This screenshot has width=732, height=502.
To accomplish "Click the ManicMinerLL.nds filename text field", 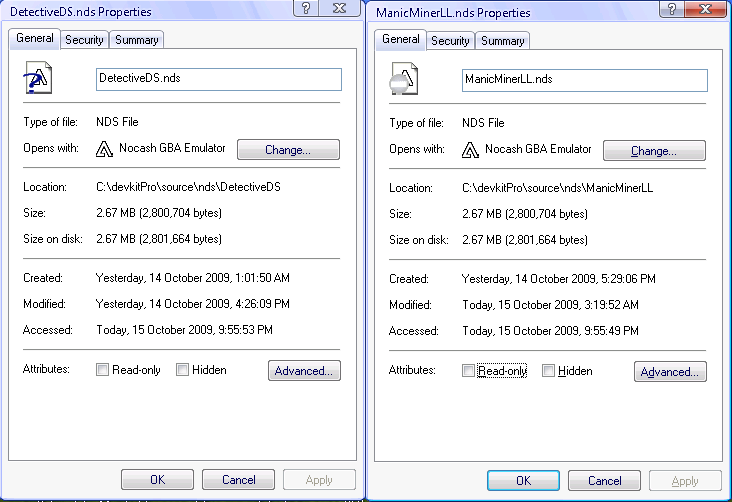I will coord(585,80).
